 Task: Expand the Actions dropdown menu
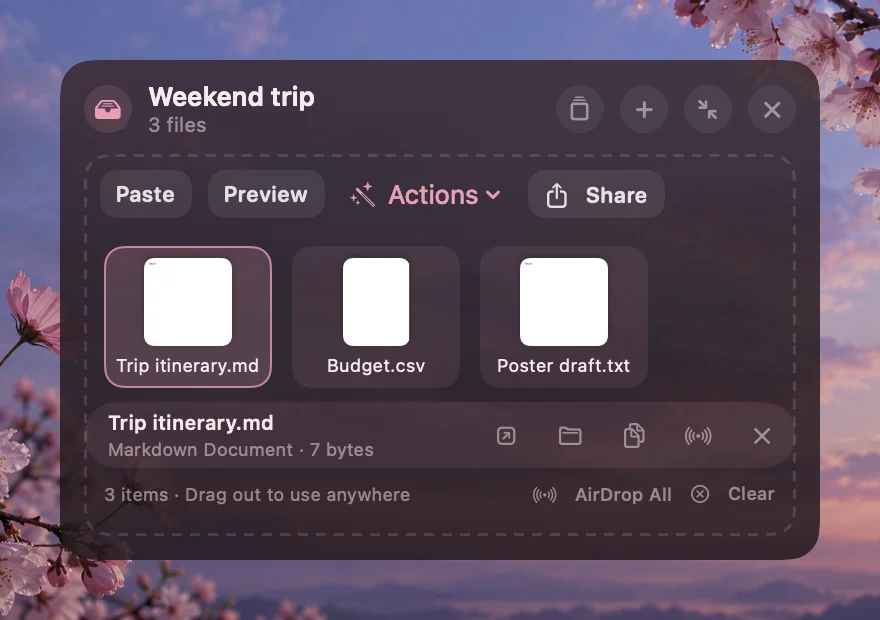coord(425,195)
